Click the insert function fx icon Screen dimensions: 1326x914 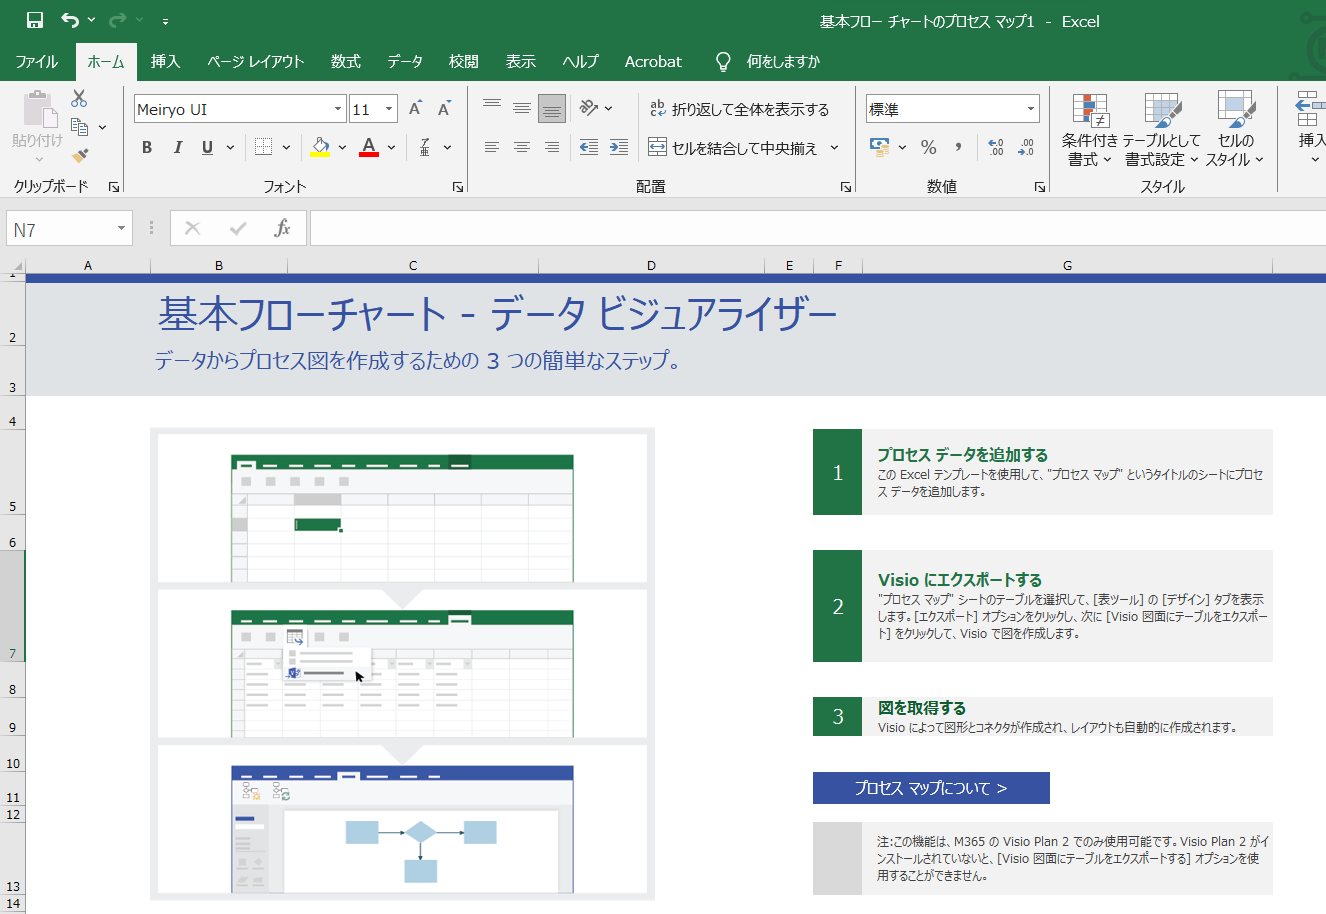[x=282, y=229]
